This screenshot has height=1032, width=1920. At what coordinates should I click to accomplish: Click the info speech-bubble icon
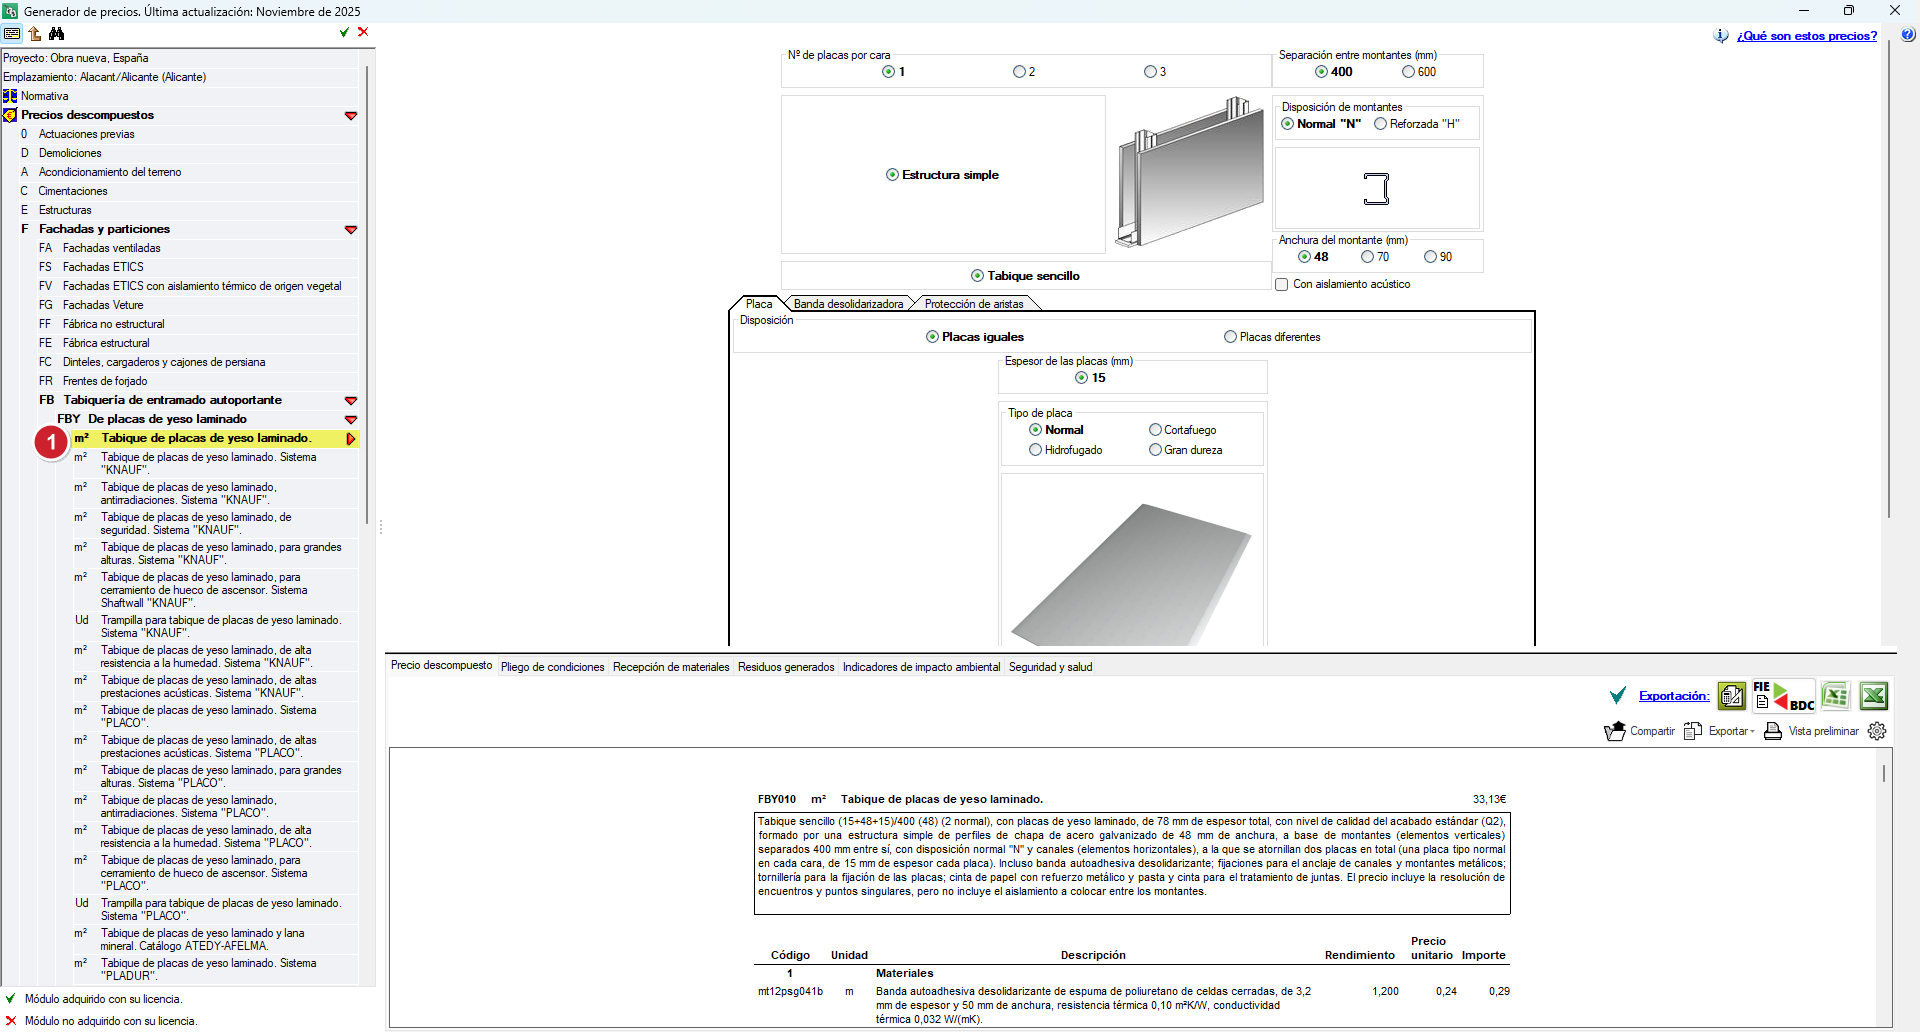click(x=1721, y=35)
